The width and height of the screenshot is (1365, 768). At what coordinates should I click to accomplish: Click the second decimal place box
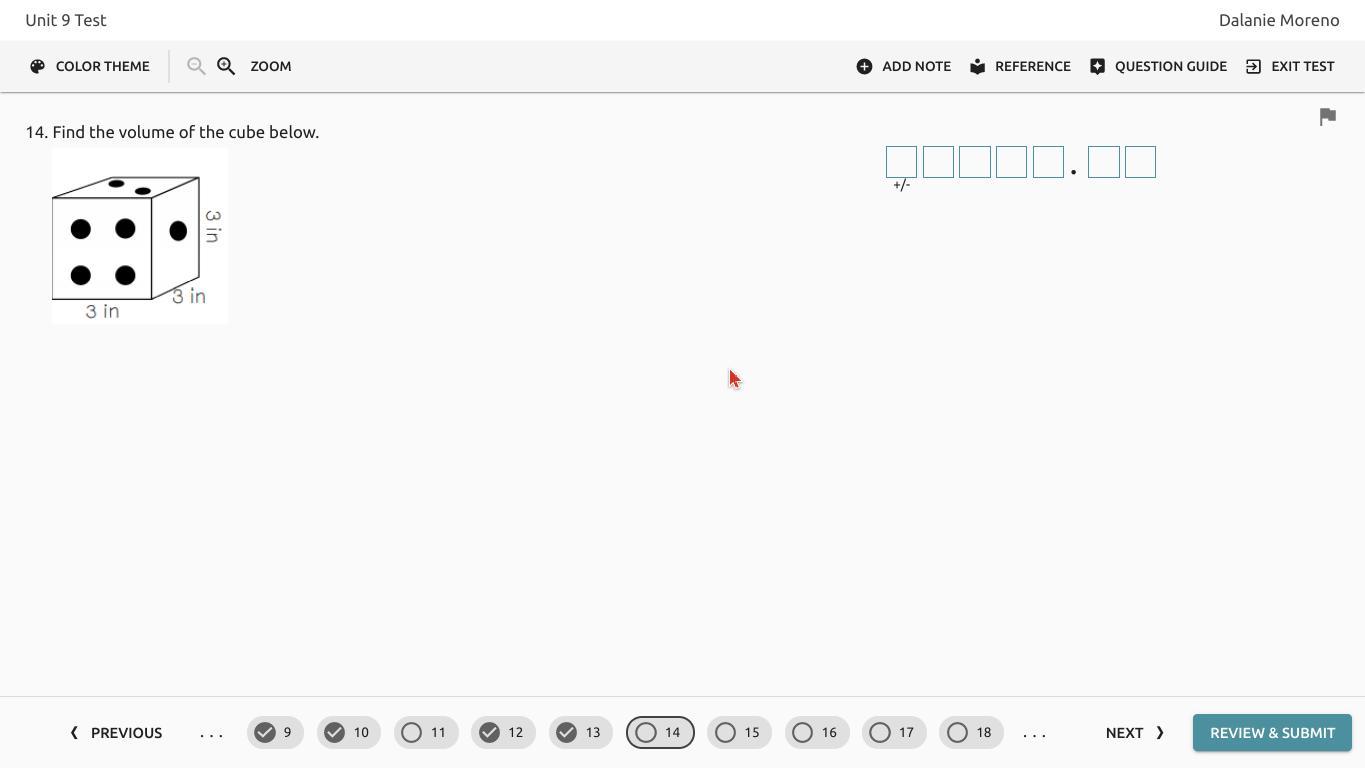click(1140, 162)
